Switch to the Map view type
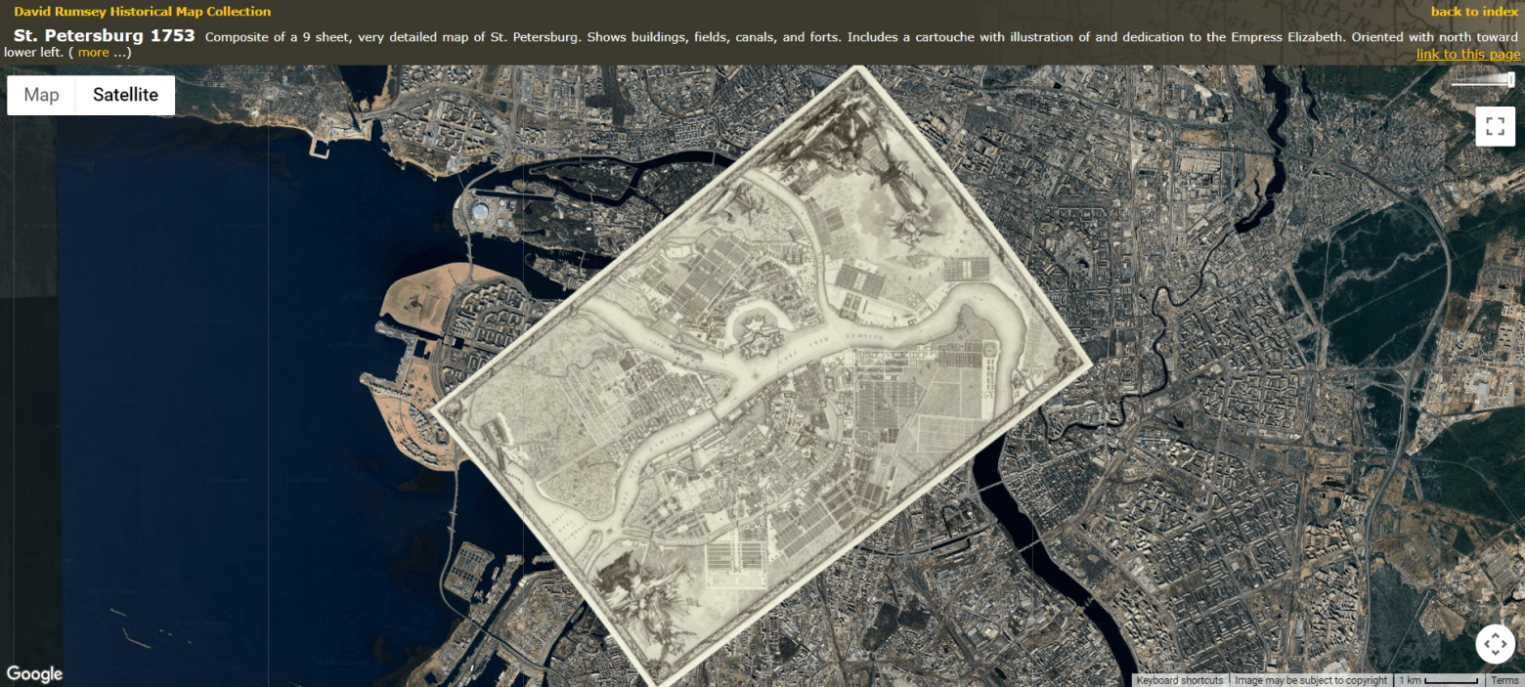The height and width of the screenshot is (687, 1525). click(x=42, y=95)
